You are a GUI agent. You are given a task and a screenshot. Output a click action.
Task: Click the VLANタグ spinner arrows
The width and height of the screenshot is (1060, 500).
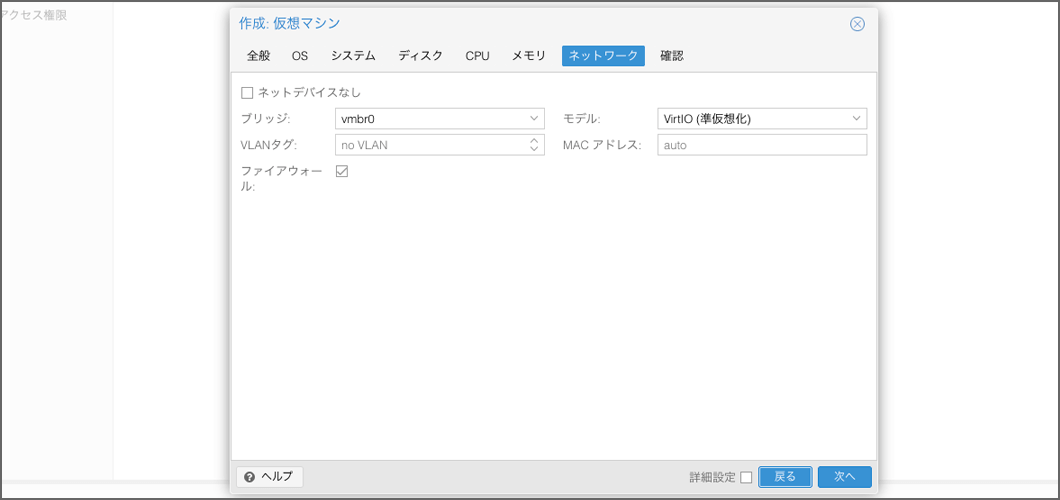click(534, 145)
